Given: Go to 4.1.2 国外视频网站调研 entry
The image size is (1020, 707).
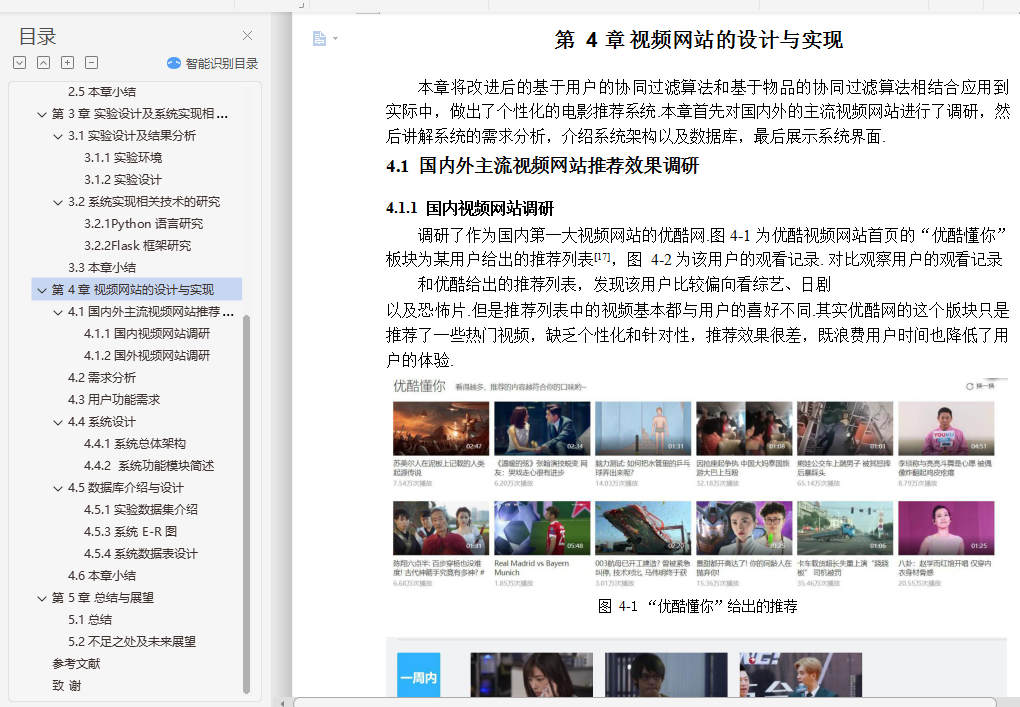Looking at the screenshot, I should tap(147, 356).
